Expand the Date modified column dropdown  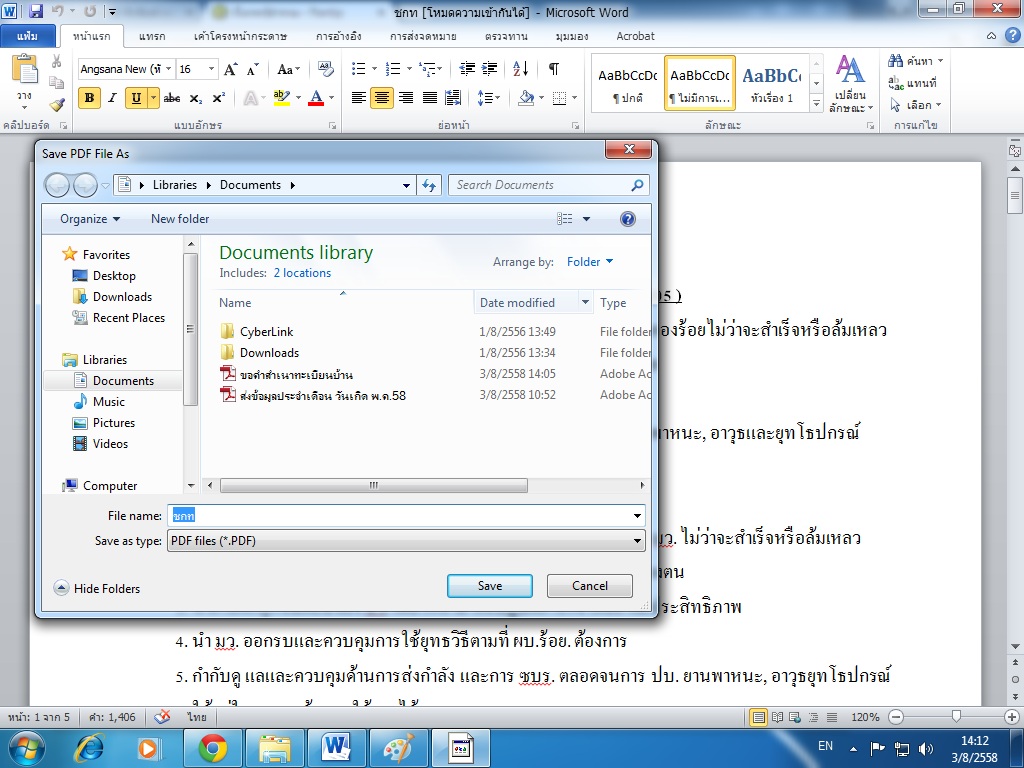[x=585, y=302]
